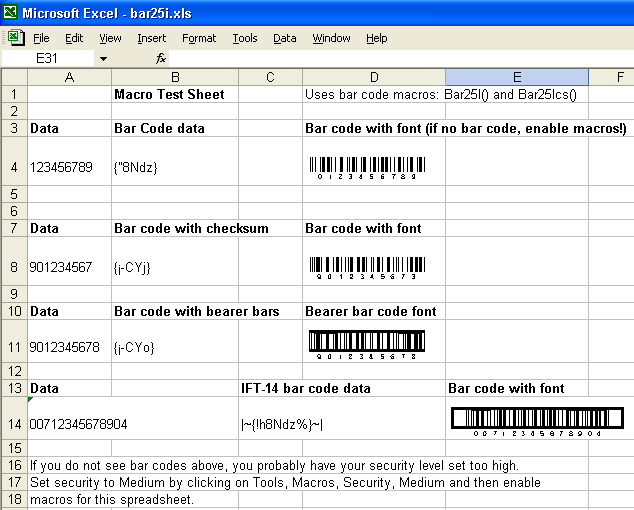The width and height of the screenshot is (634, 510).
Task: Click the barcode image in row 8
Action: (x=367, y=268)
